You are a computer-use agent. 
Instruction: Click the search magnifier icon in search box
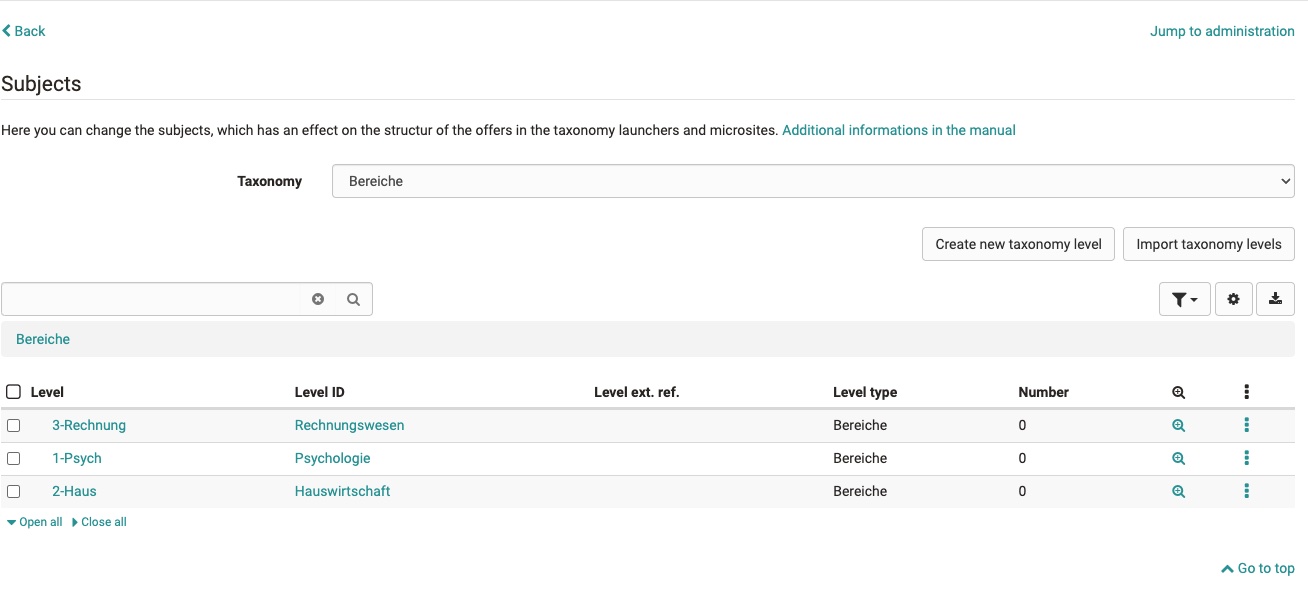pos(353,299)
